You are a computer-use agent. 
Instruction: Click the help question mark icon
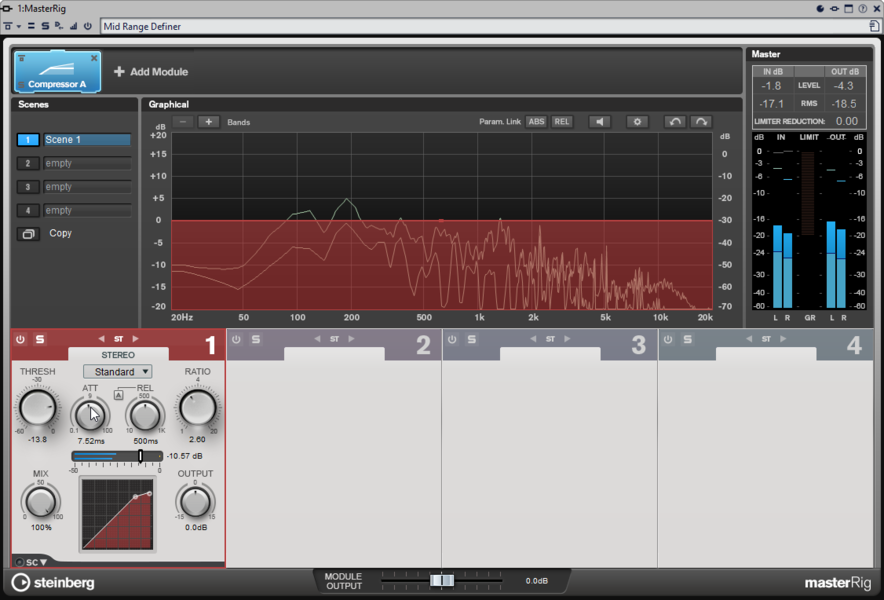tap(863, 8)
